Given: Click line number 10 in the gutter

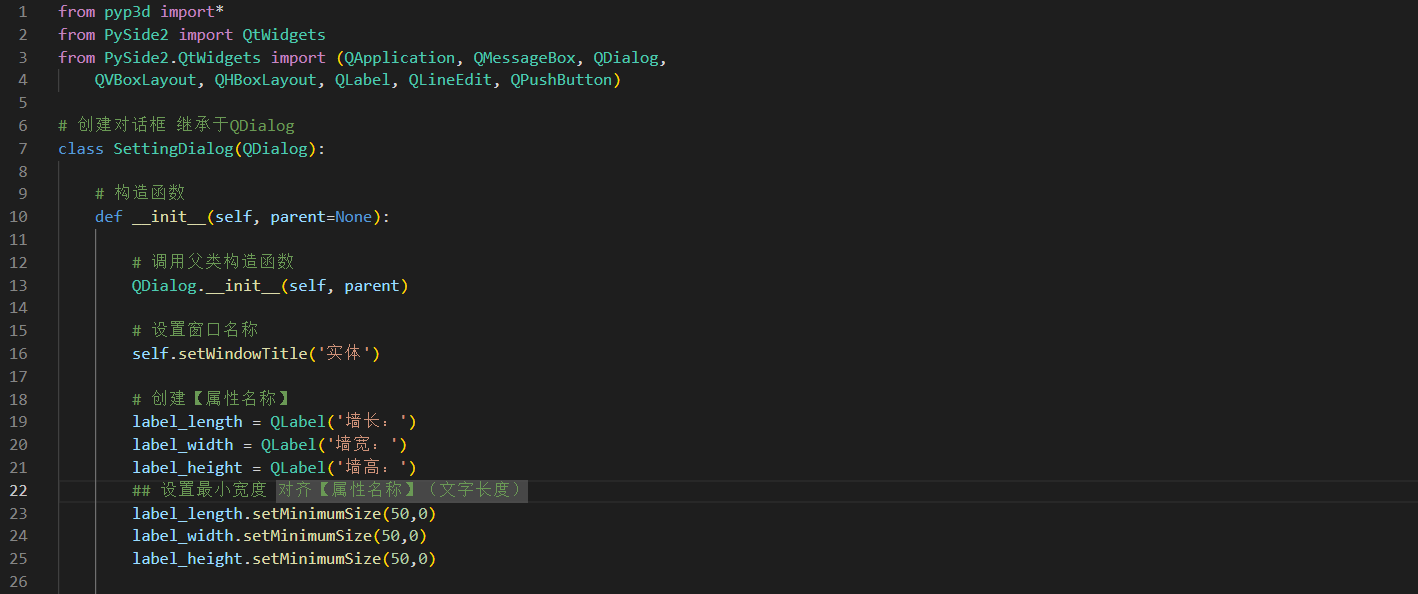Looking at the screenshot, I should click(x=18, y=216).
